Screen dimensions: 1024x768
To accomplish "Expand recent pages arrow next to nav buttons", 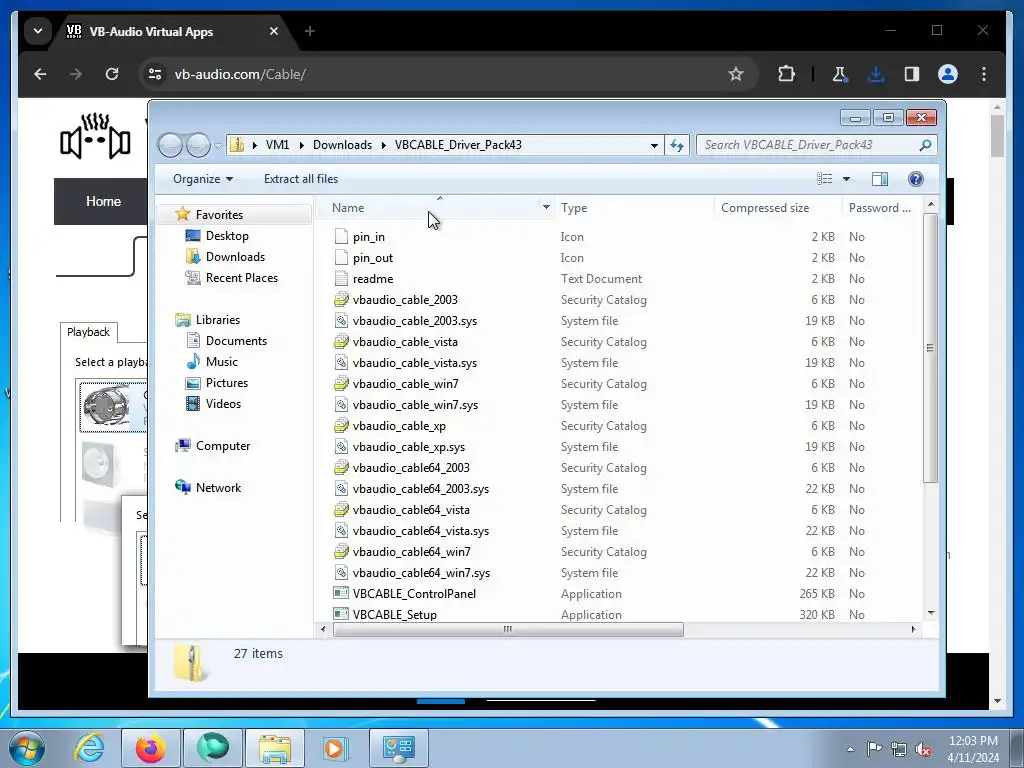I will click(x=218, y=145).
